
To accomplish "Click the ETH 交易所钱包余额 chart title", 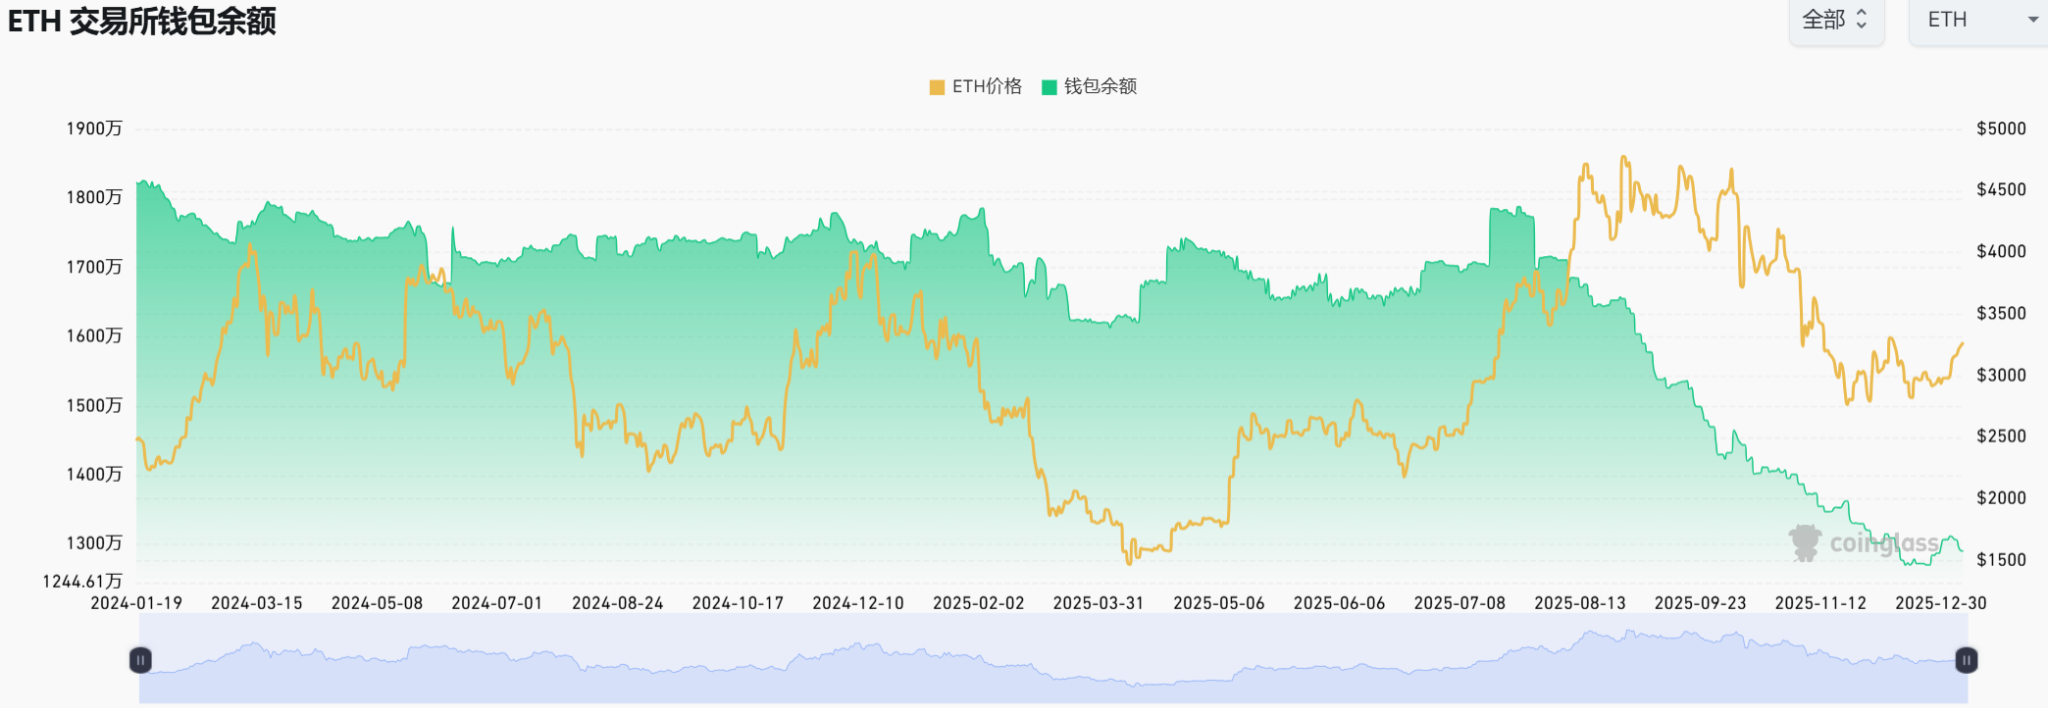I will [142, 21].
